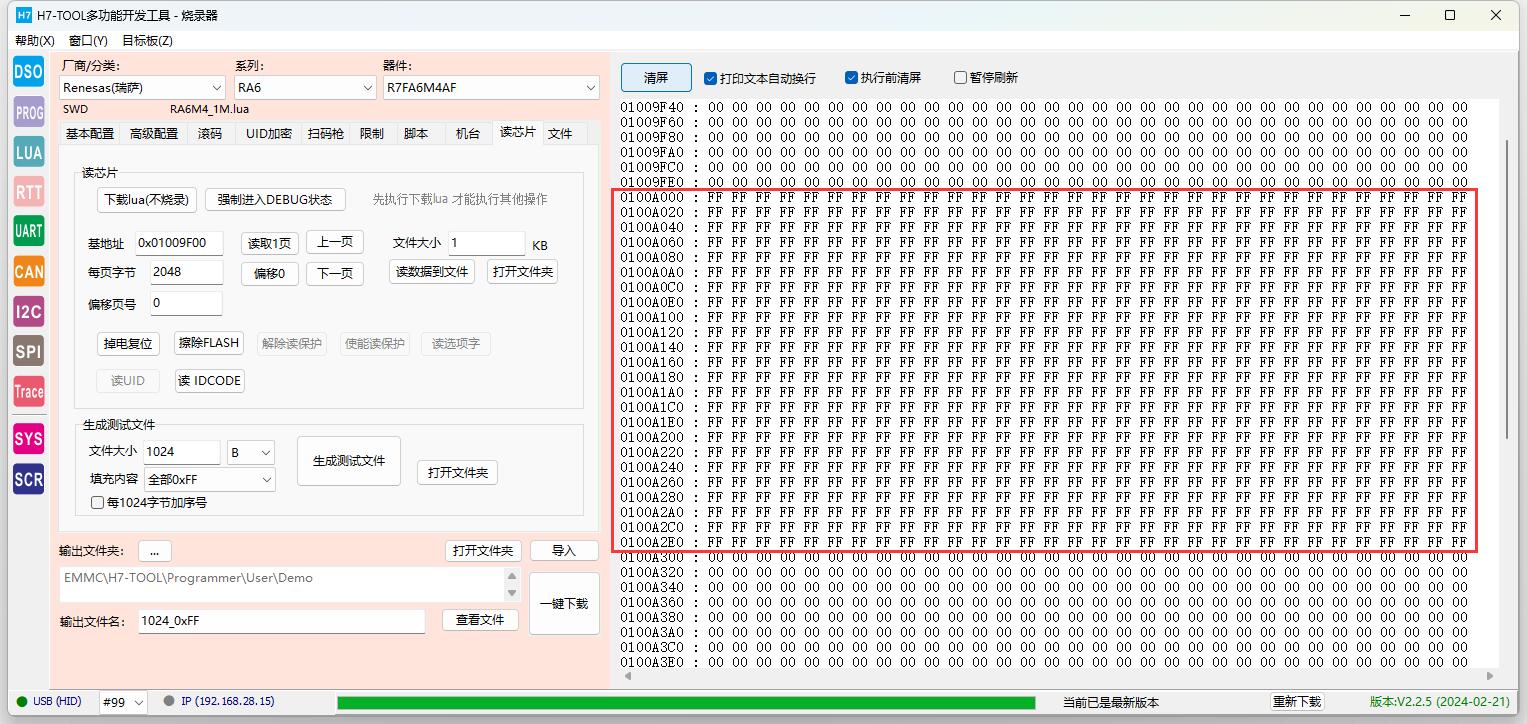This screenshot has width=1527, height=724.
Task: Switch to the 文件 tab
Action: pos(560,133)
